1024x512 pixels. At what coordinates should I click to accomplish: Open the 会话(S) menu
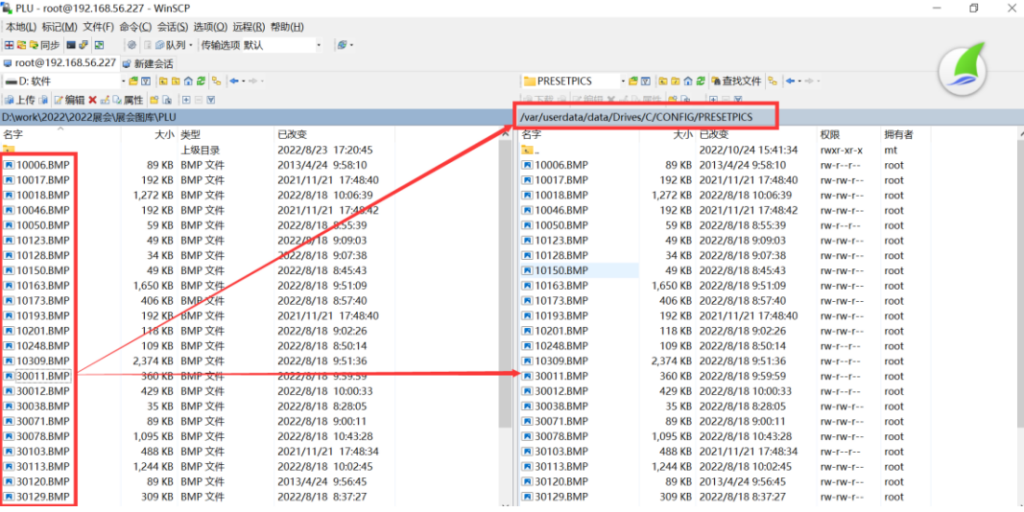point(173,27)
